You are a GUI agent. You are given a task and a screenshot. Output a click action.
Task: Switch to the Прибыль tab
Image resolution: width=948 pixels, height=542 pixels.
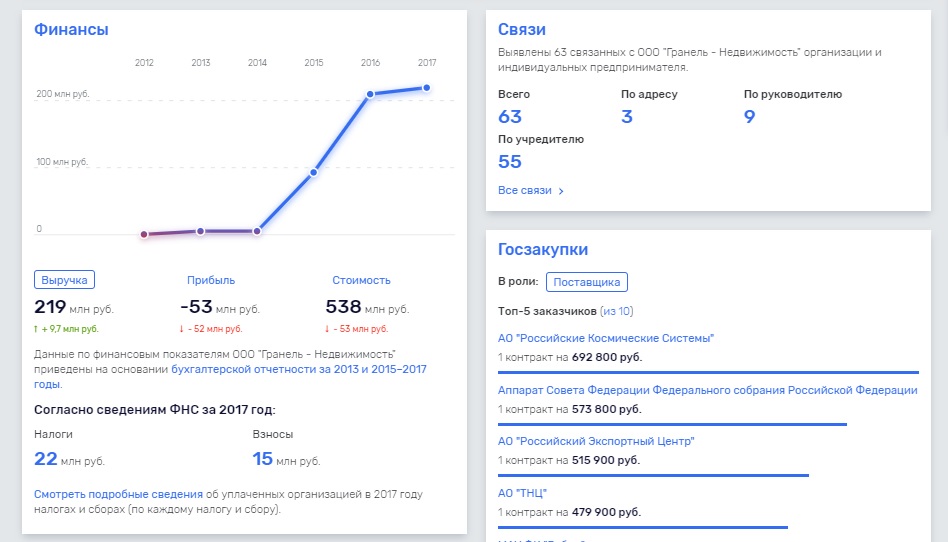point(210,280)
